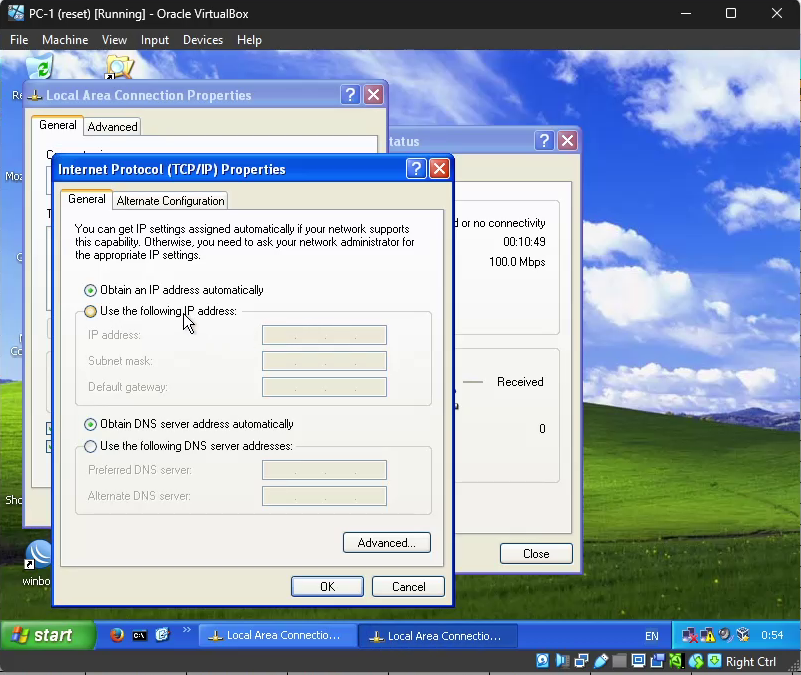The width and height of the screenshot is (801, 675).
Task: Click Cancel in TCP/IP Properties
Action: click(x=408, y=587)
